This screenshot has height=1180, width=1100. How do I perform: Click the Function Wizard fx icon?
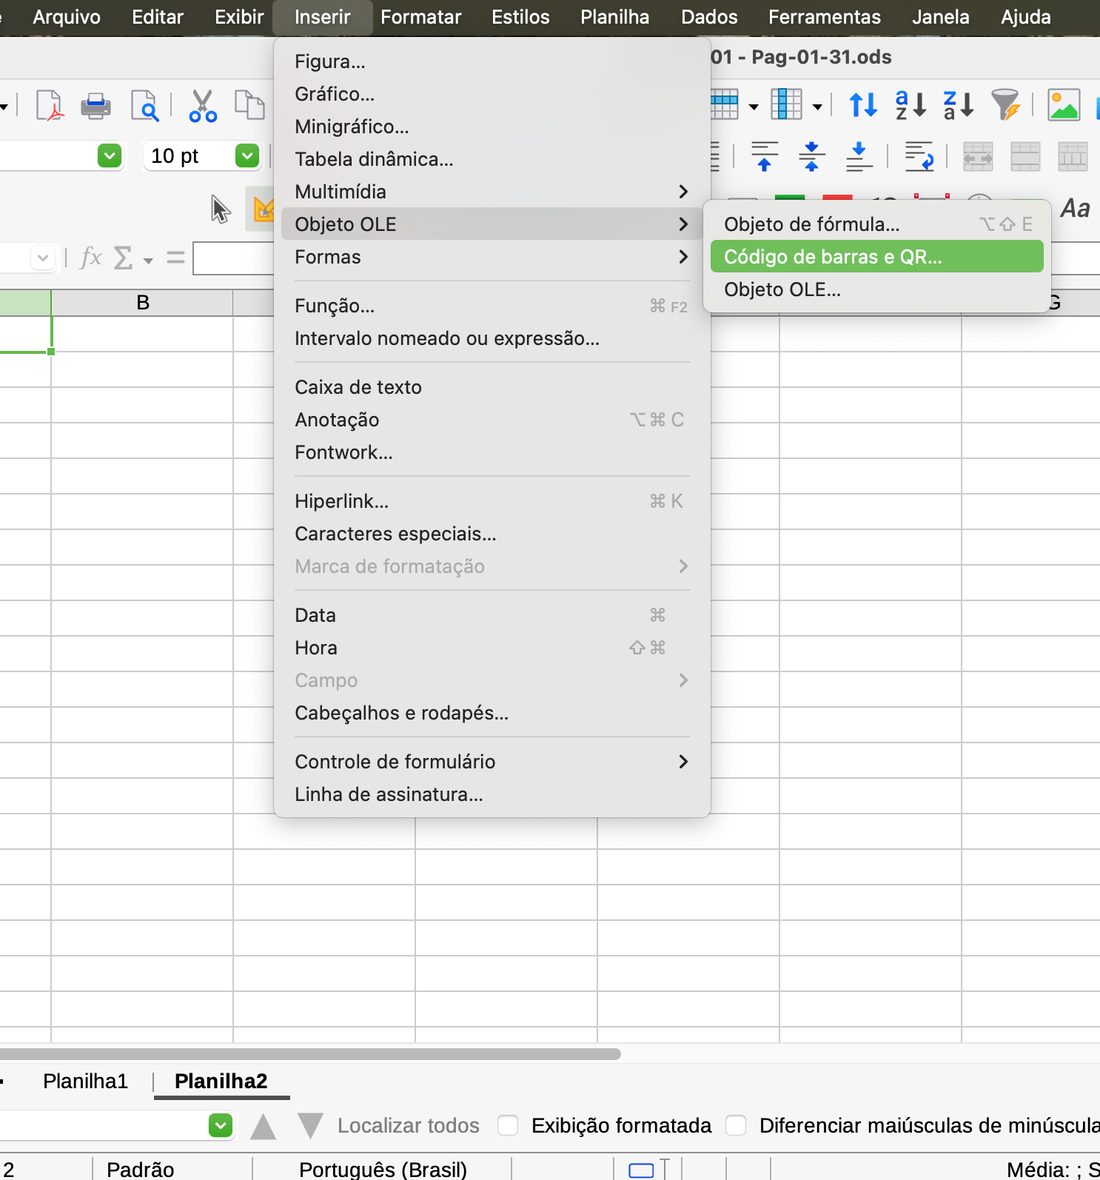[90, 257]
